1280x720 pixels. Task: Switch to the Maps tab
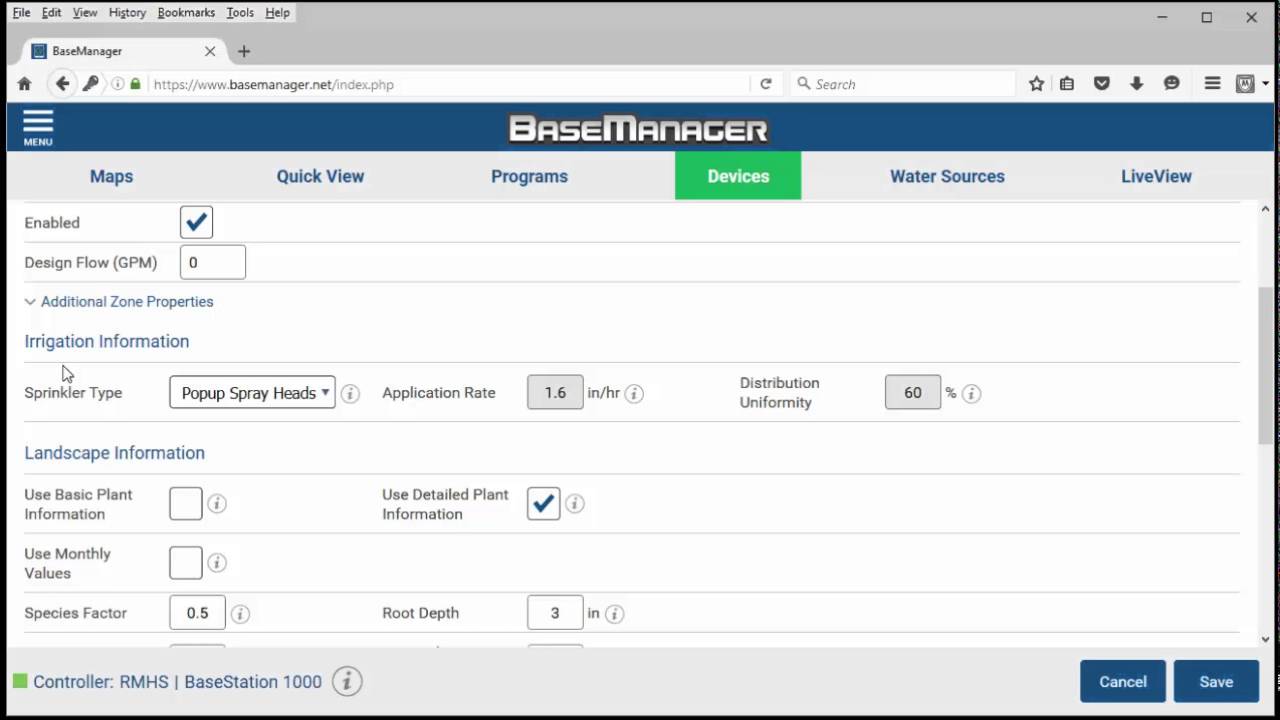pyautogui.click(x=111, y=176)
